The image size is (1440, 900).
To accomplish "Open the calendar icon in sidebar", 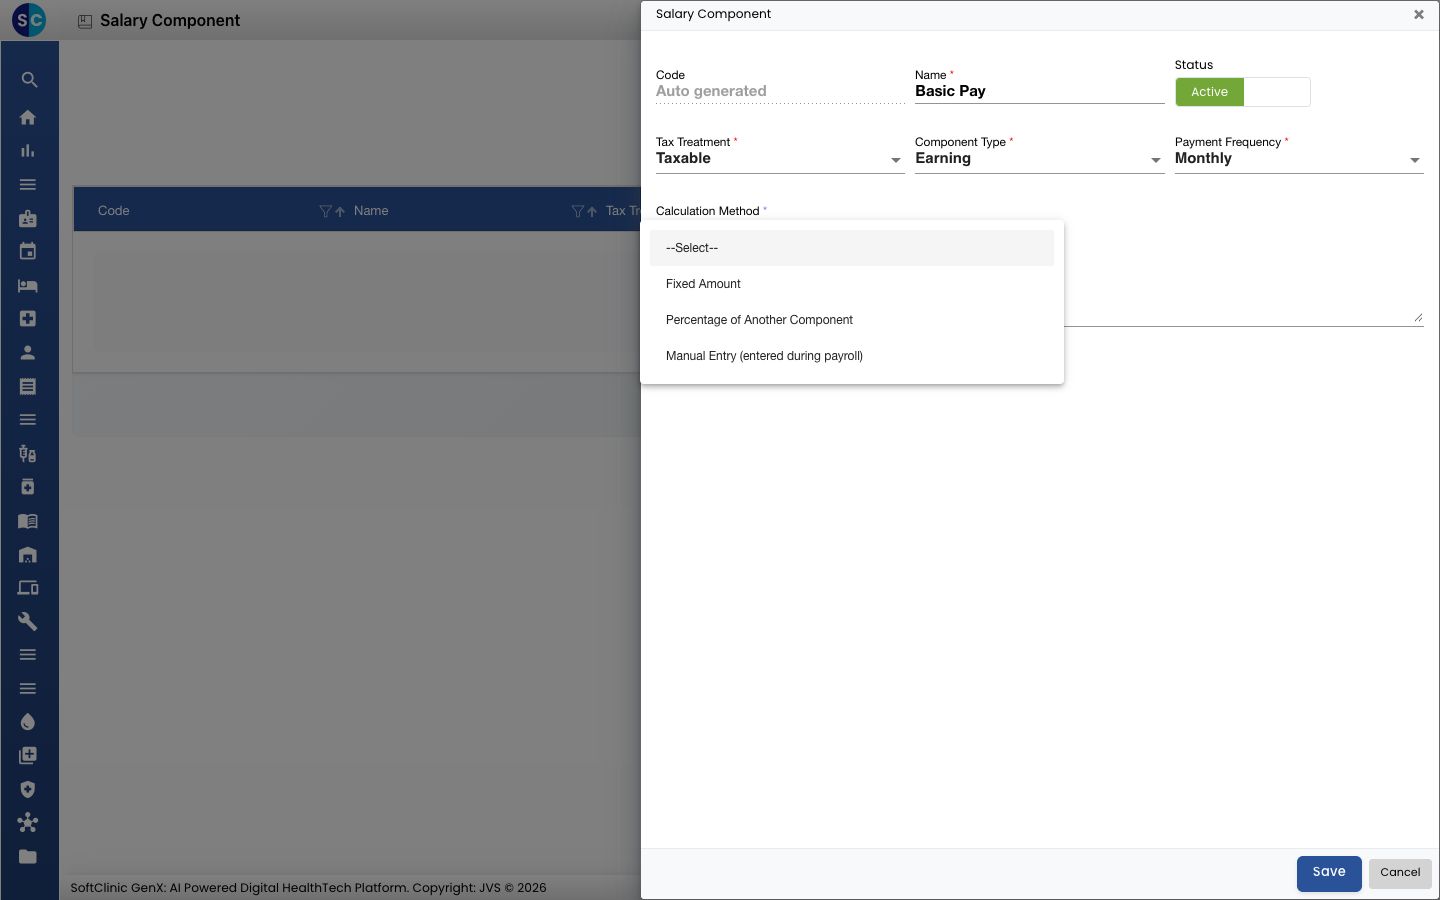I will (28, 252).
